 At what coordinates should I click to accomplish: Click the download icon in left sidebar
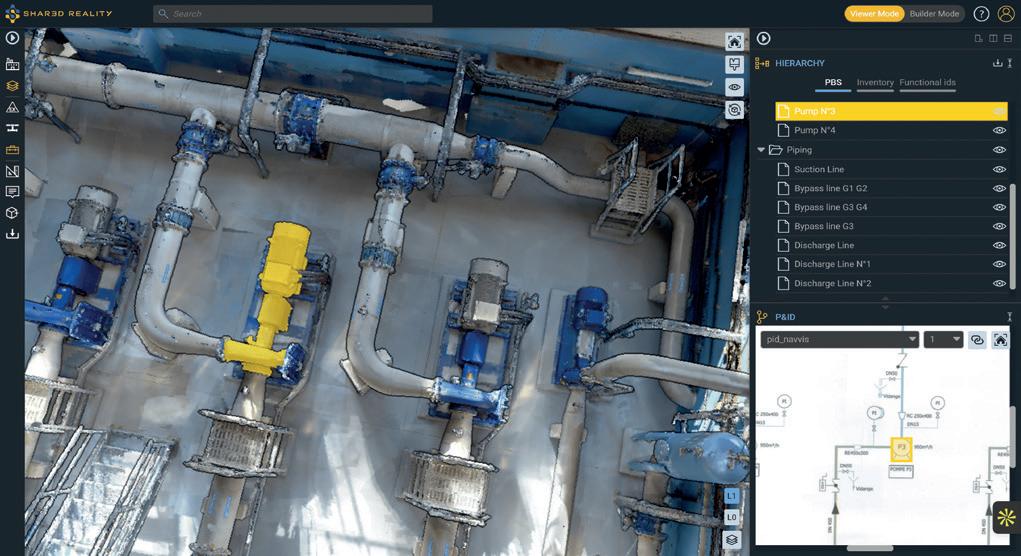click(x=12, y=234)
